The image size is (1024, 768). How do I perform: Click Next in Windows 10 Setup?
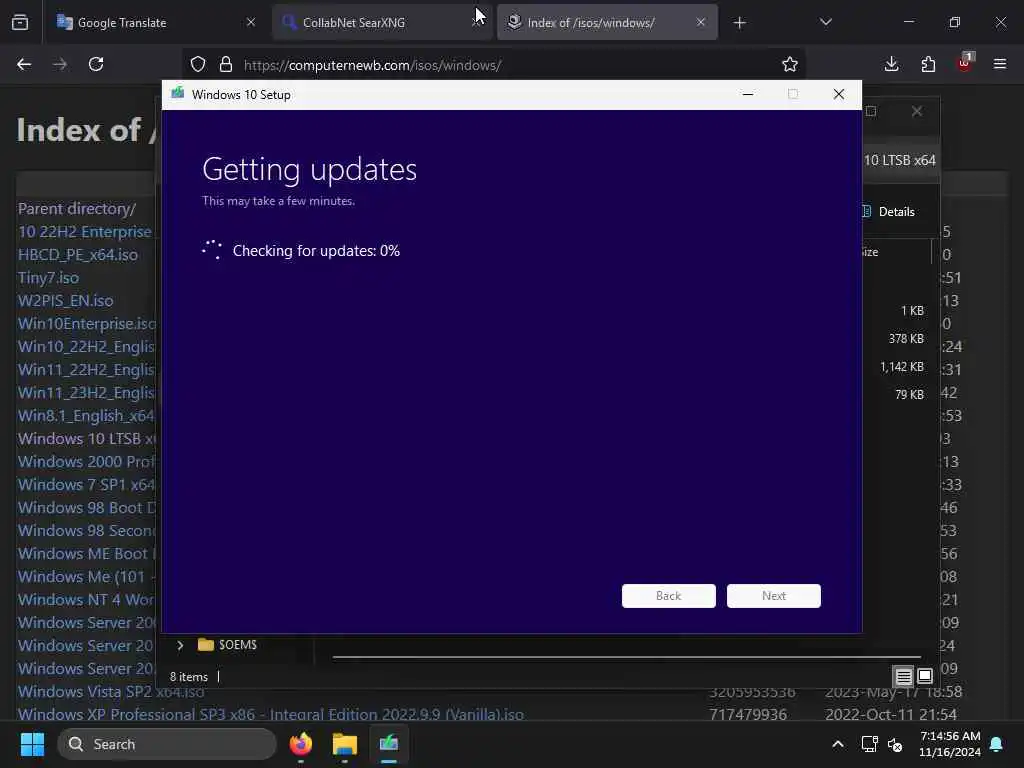774,596
